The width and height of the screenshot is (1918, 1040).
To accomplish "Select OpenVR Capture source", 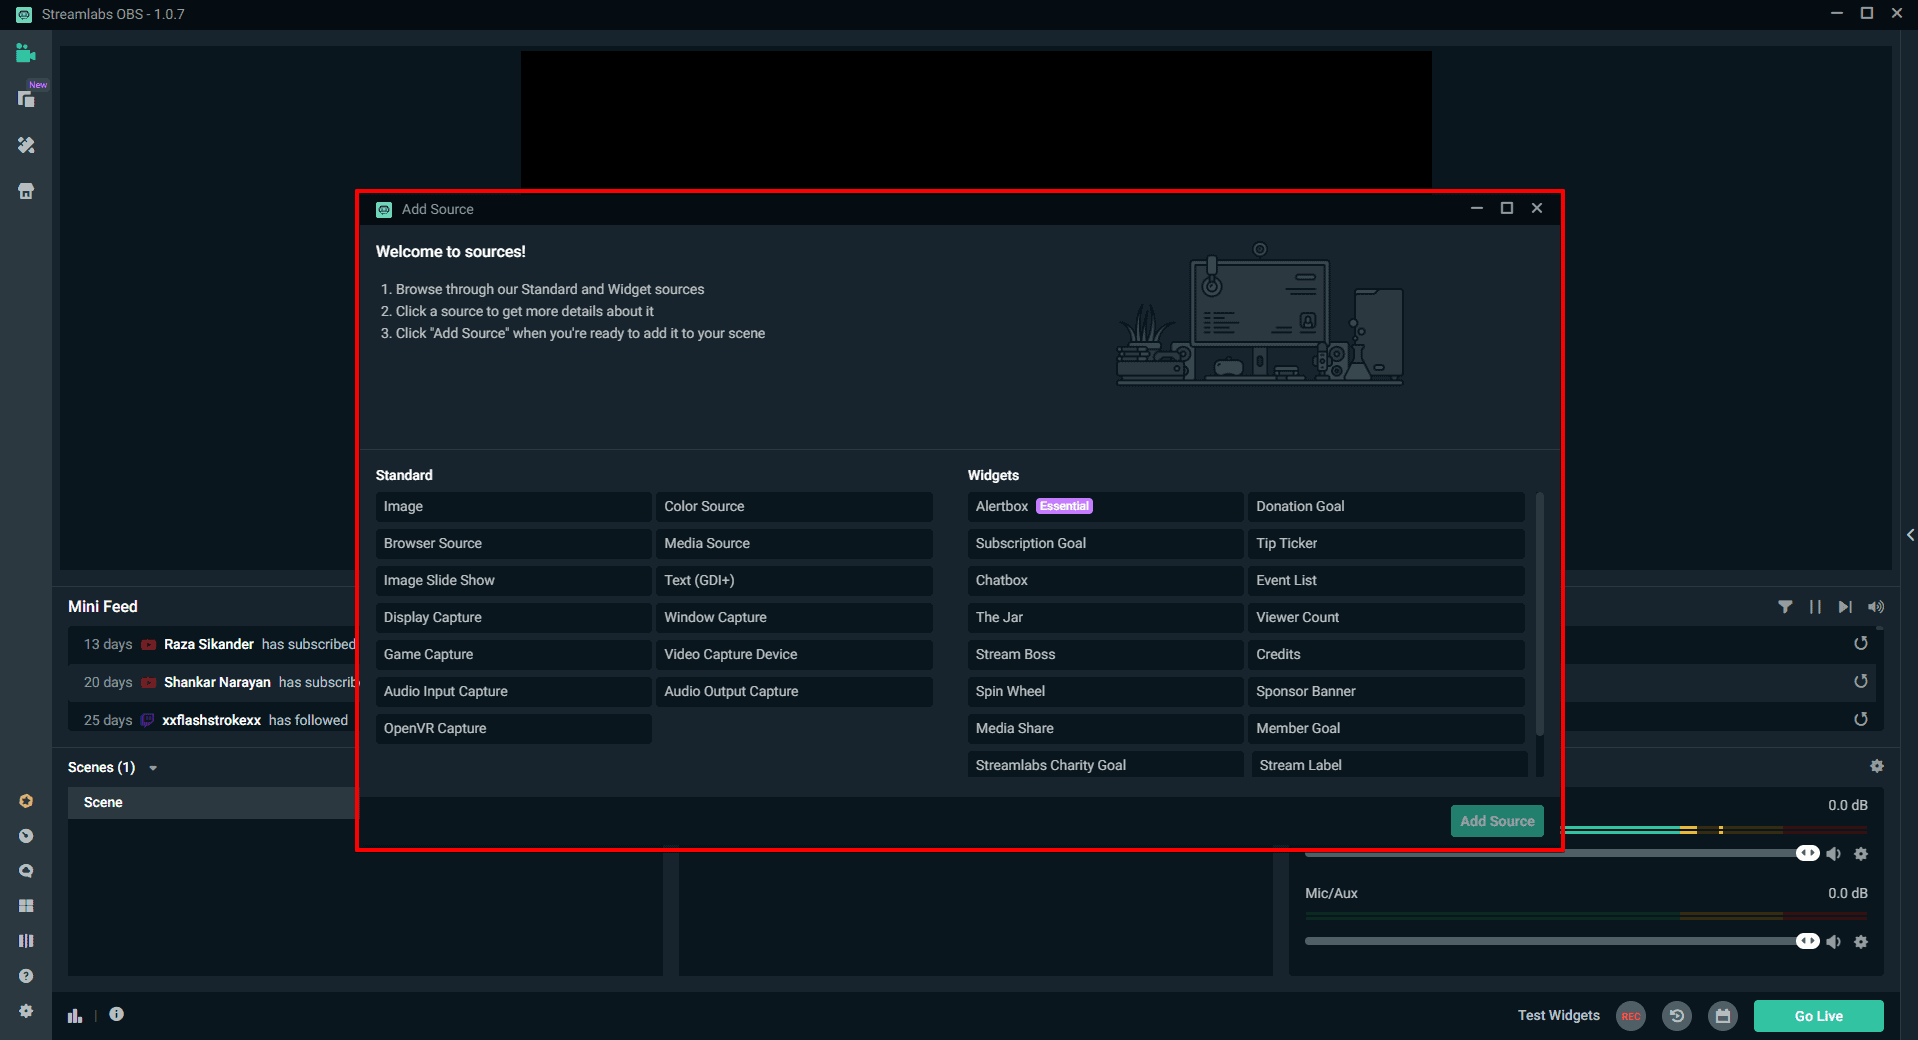I will (x=514, y=729).
